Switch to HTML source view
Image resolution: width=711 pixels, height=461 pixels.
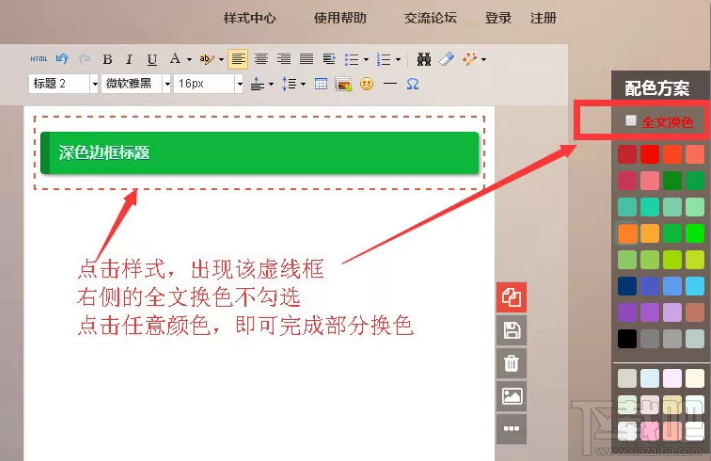point(39,59)
